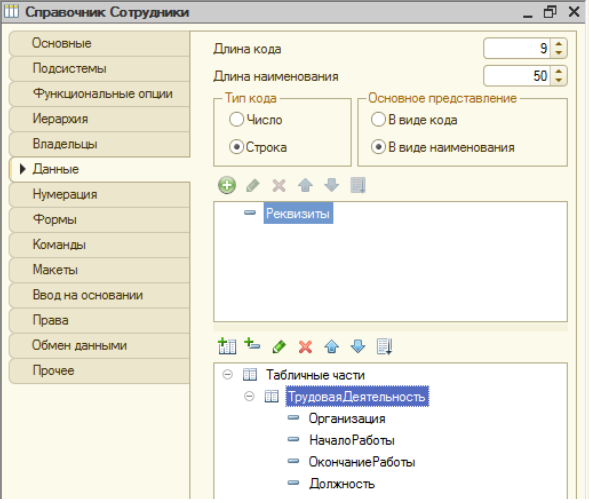Viewport: 589px width, 503px height.
Task: Decrease Длина наименования with spinner down arrow
Action: [559, 80]
